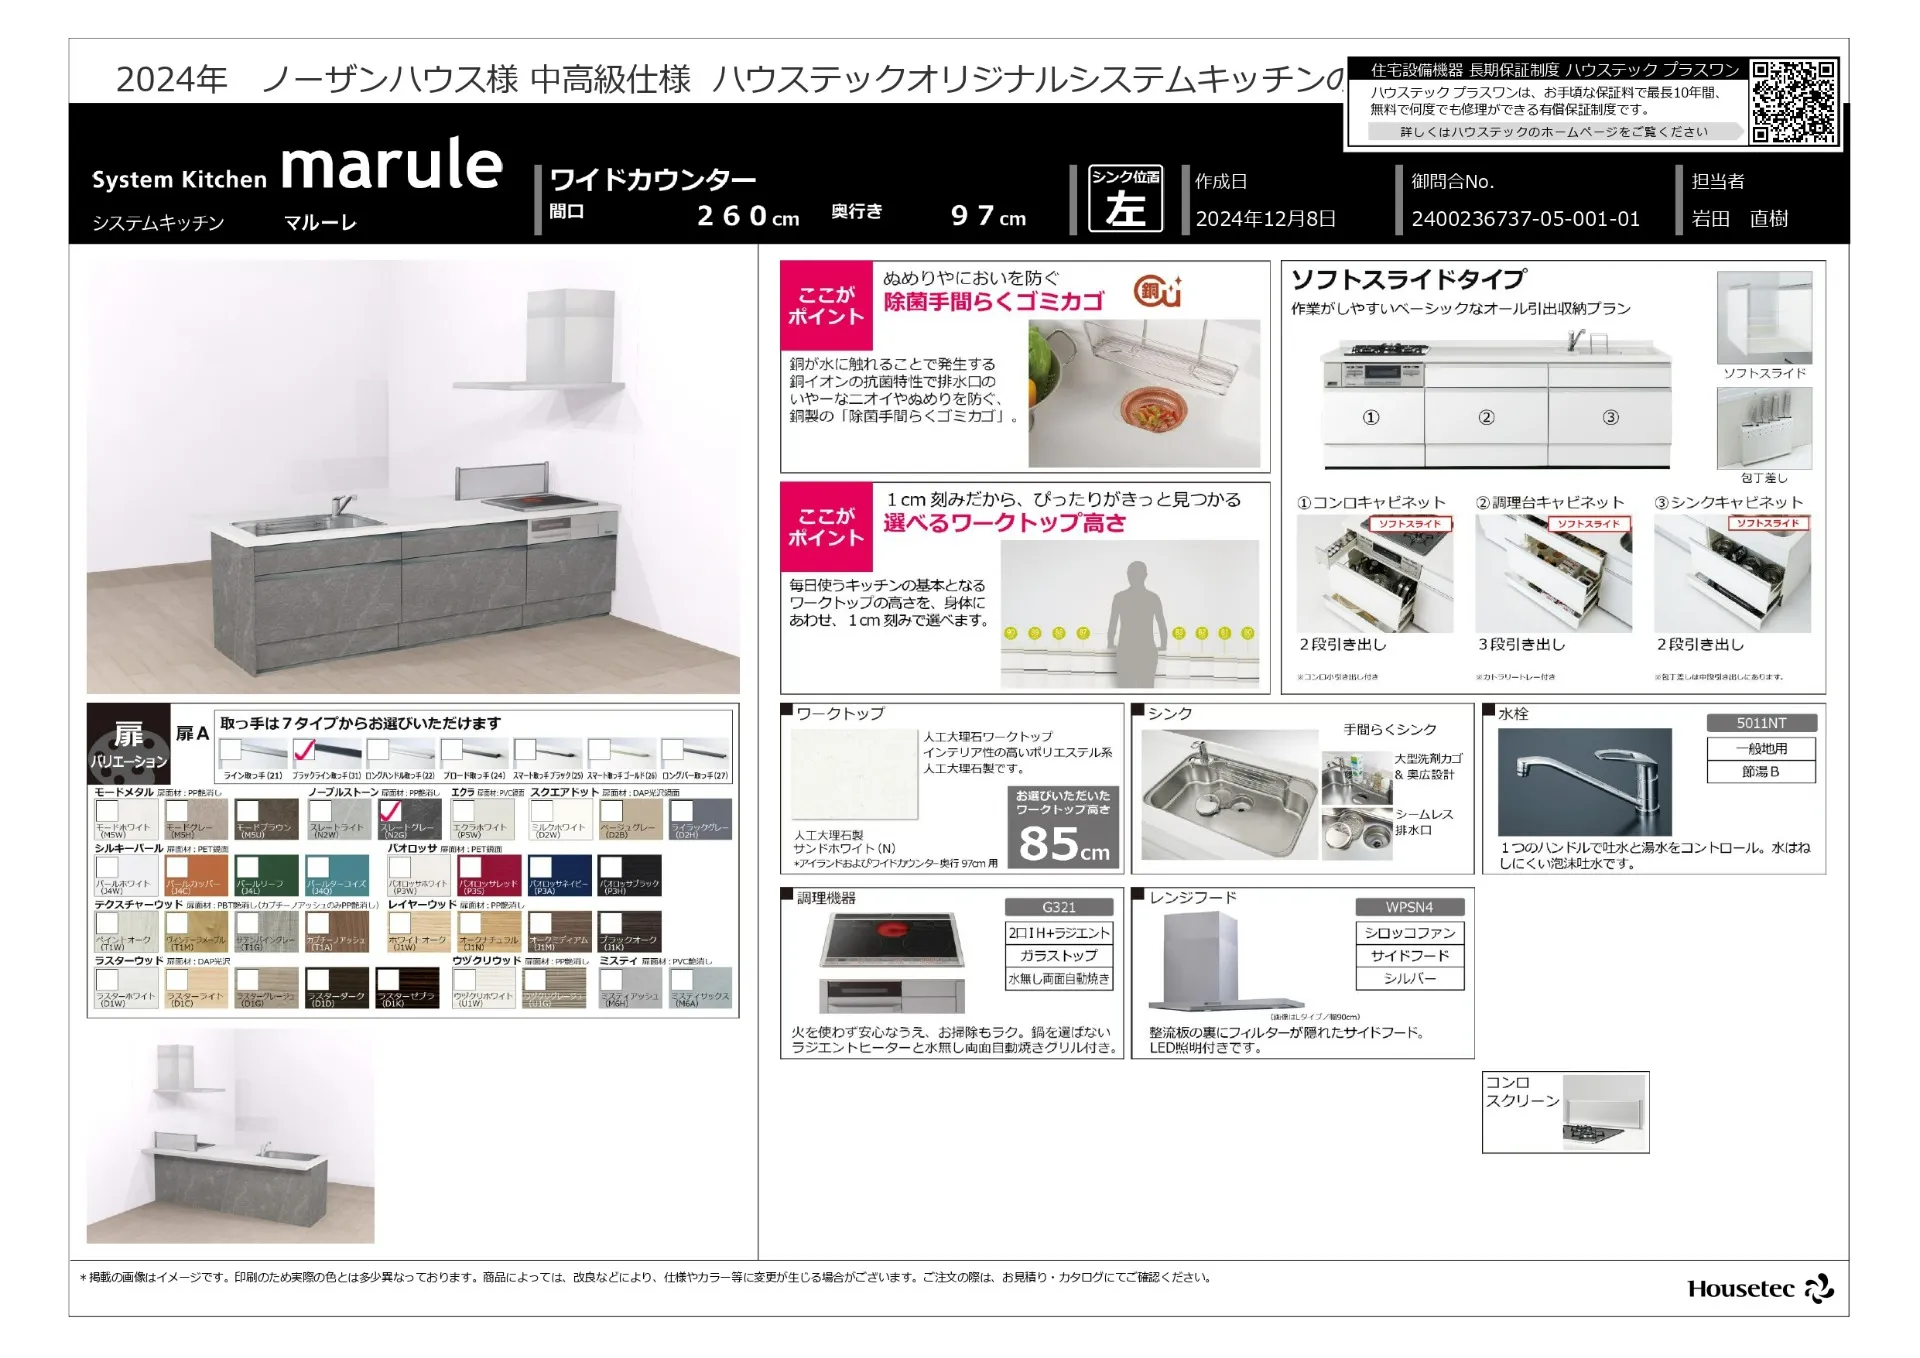This screenshot has width=1920, height=1358.
Task: Click the 5011NT faucet model label
Action: 1761,723
